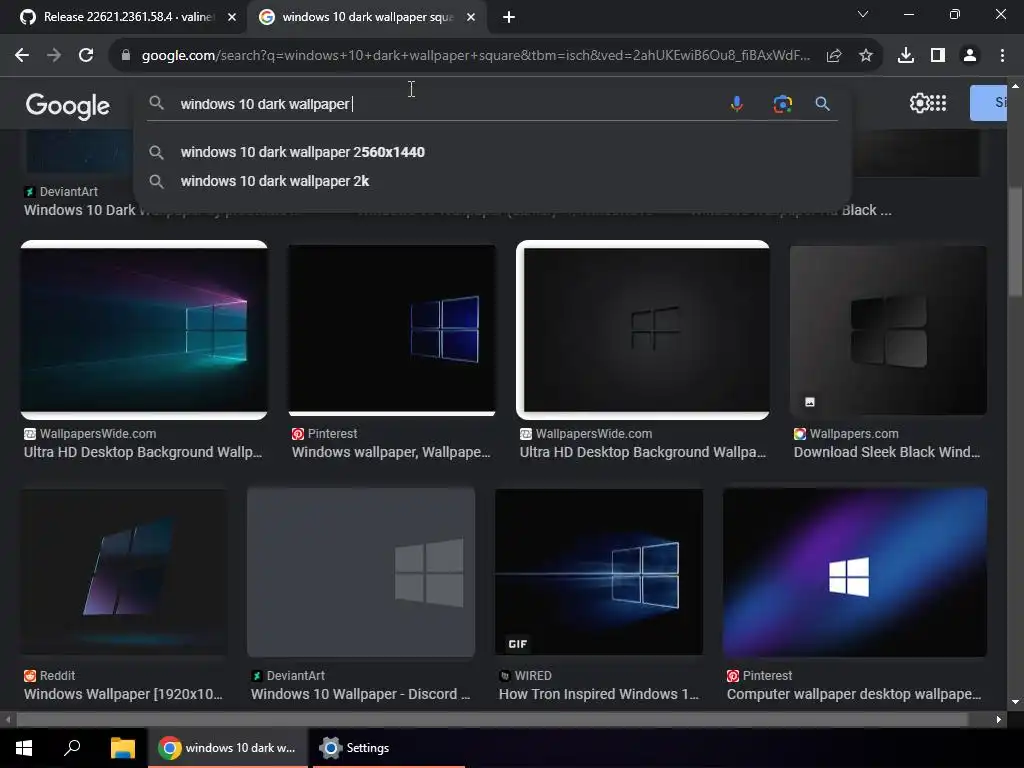
Task: Open Google quick settings gear icon
Action: (x=919, y=103)
